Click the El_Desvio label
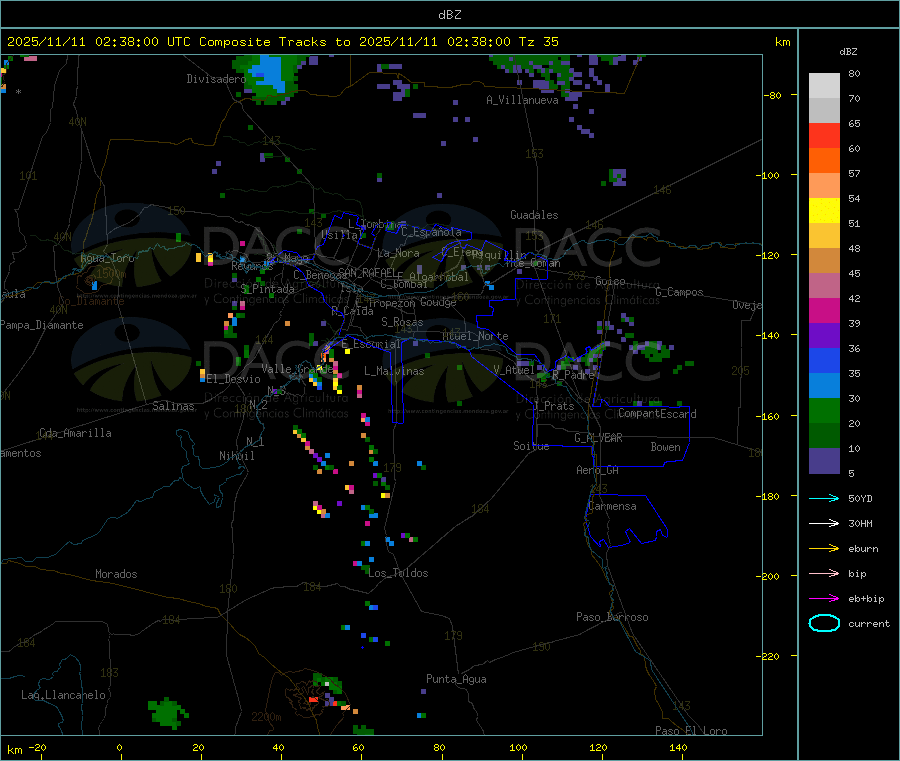Viewport: 900px width, 761px height. click(x=234, y=379)
